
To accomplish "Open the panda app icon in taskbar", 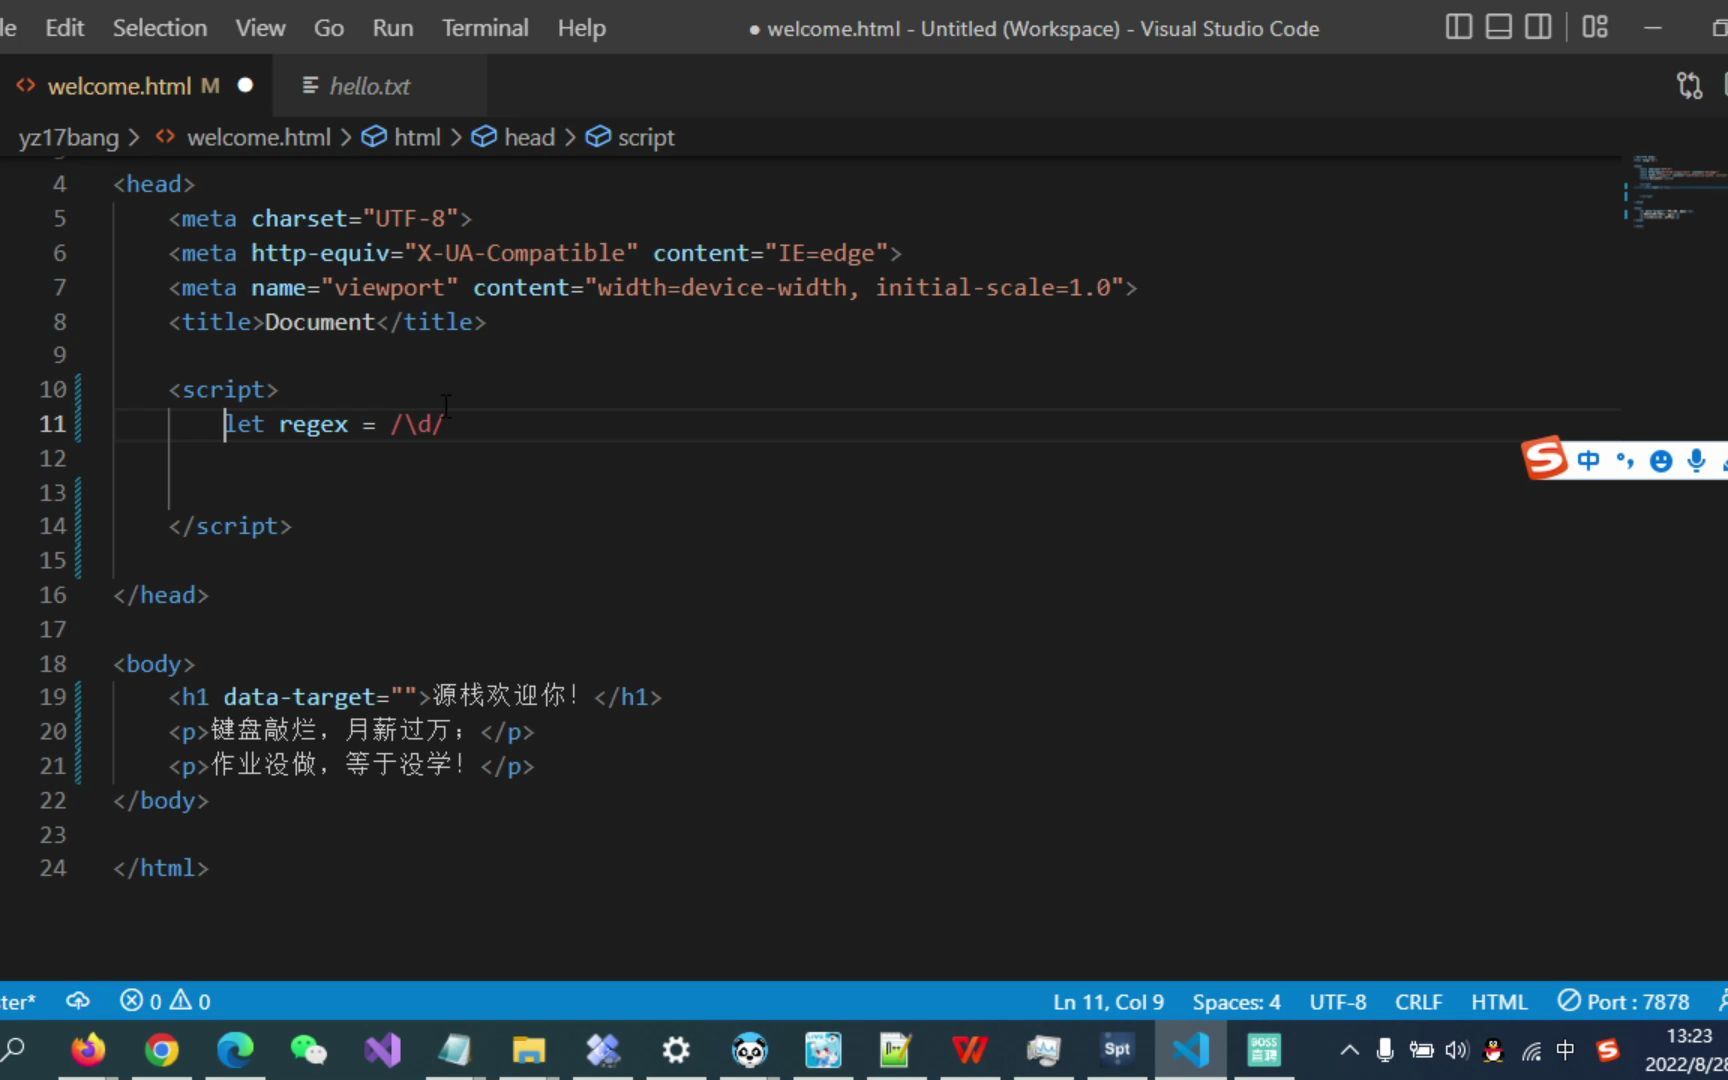I will pos(749,1050).
